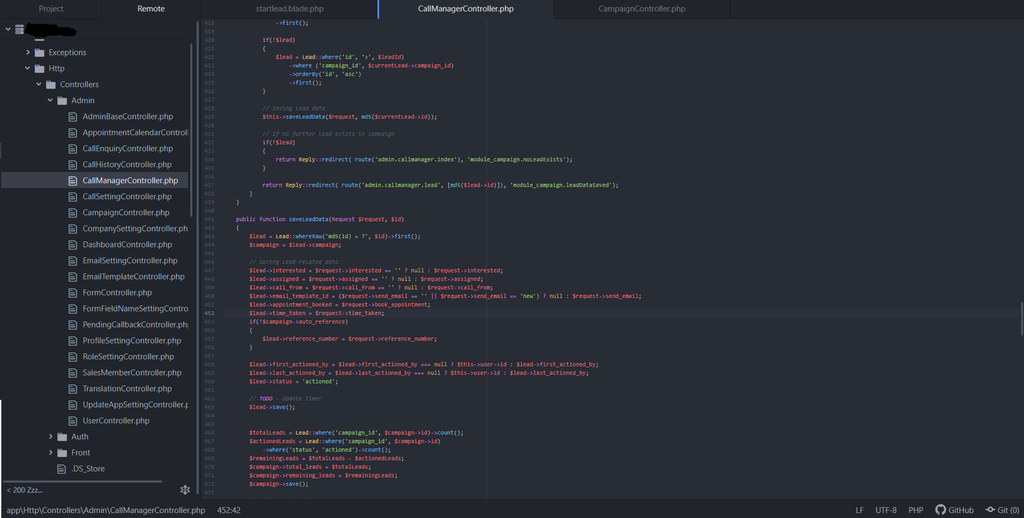This screenshot has height=518, width=1024.
Task: Change the PHP grammar selector
Action: point(915,510)
